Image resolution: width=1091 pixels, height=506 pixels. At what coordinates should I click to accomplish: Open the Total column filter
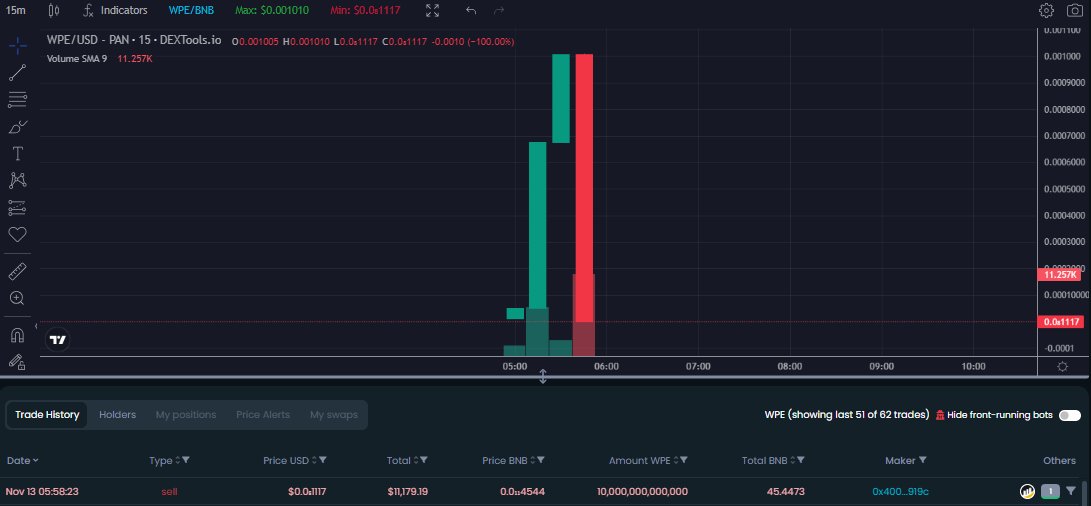pos(424,461)
